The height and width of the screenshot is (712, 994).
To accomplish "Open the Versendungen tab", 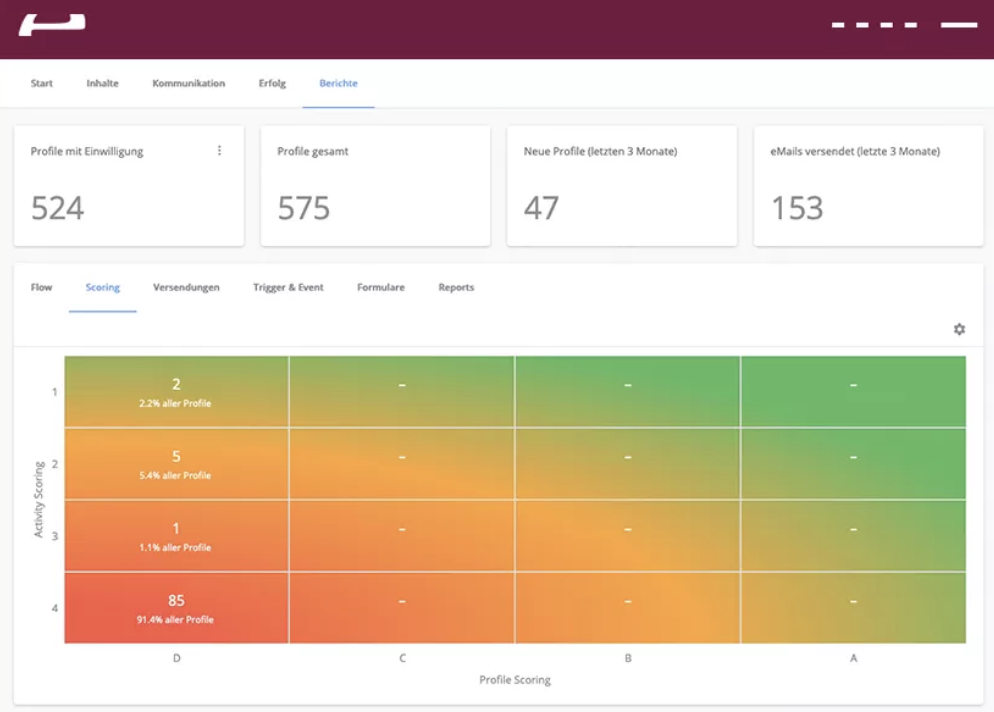I will coord(189,287).
